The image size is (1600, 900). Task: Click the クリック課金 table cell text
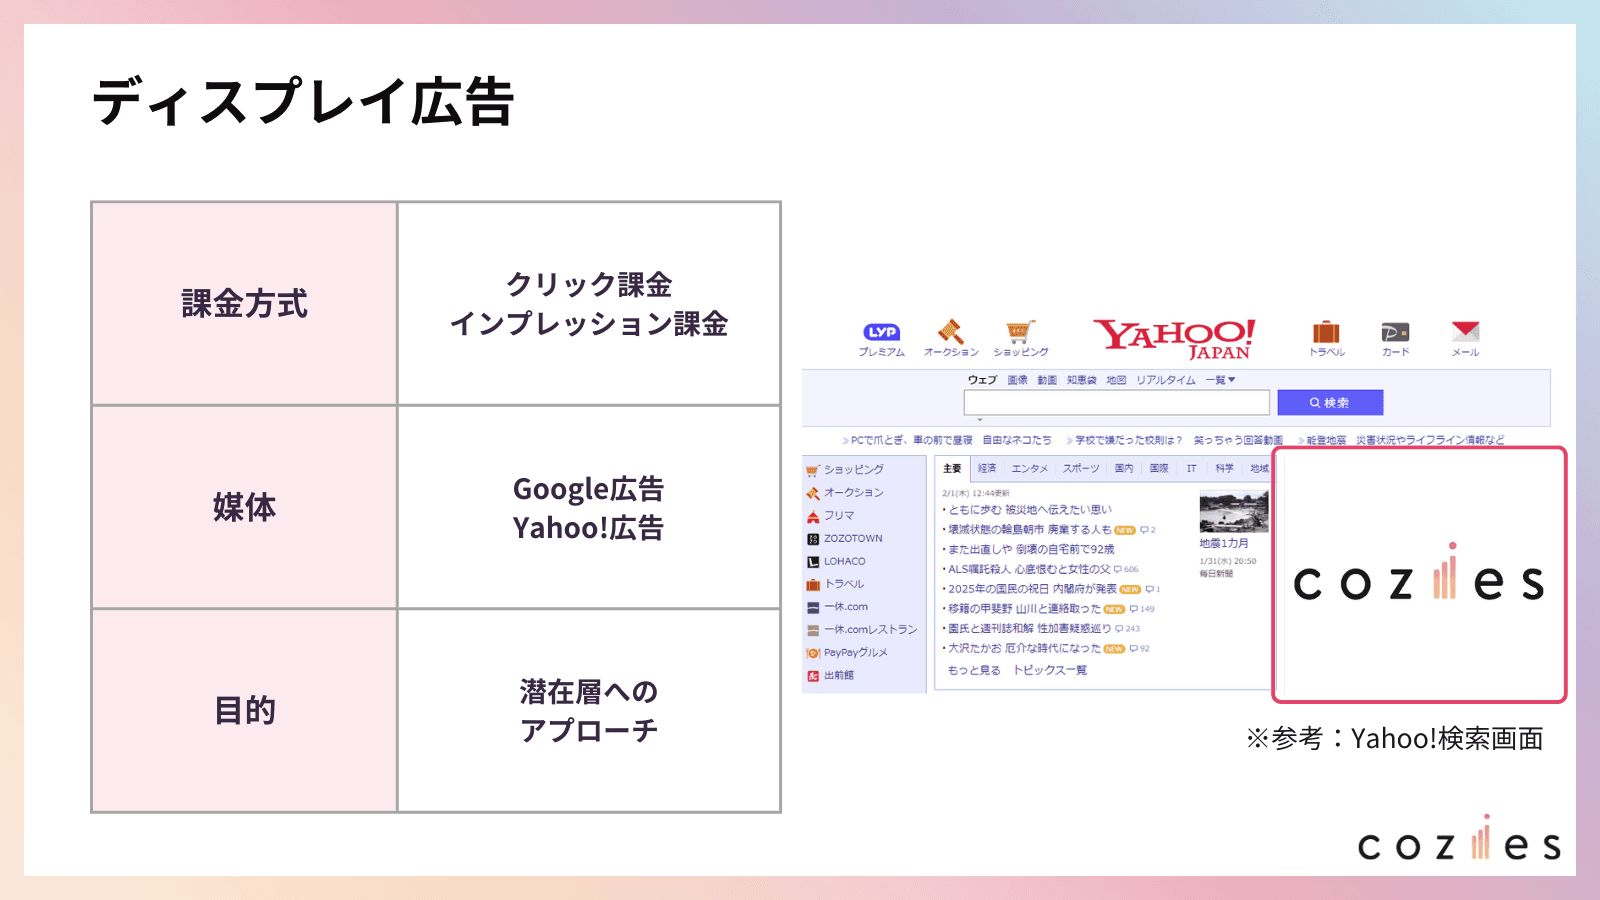(589, 284)
